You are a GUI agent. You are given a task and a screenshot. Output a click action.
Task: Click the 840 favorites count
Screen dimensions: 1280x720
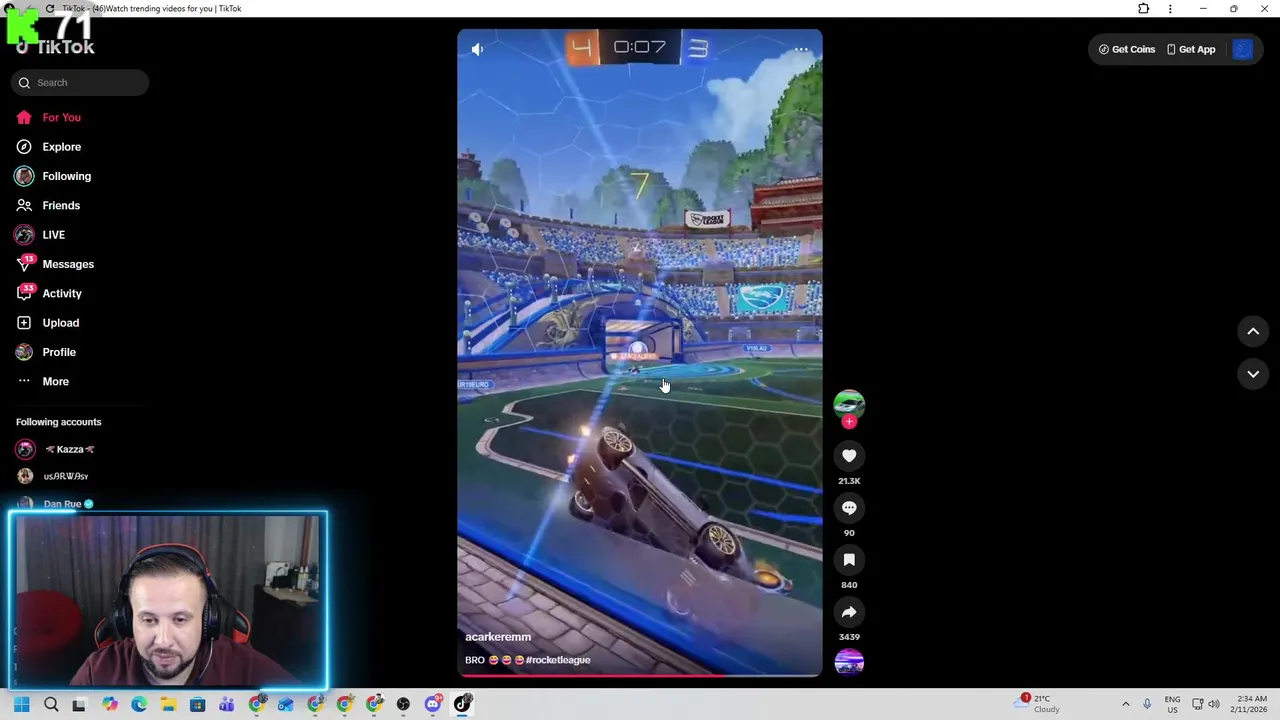coord(849,585)
